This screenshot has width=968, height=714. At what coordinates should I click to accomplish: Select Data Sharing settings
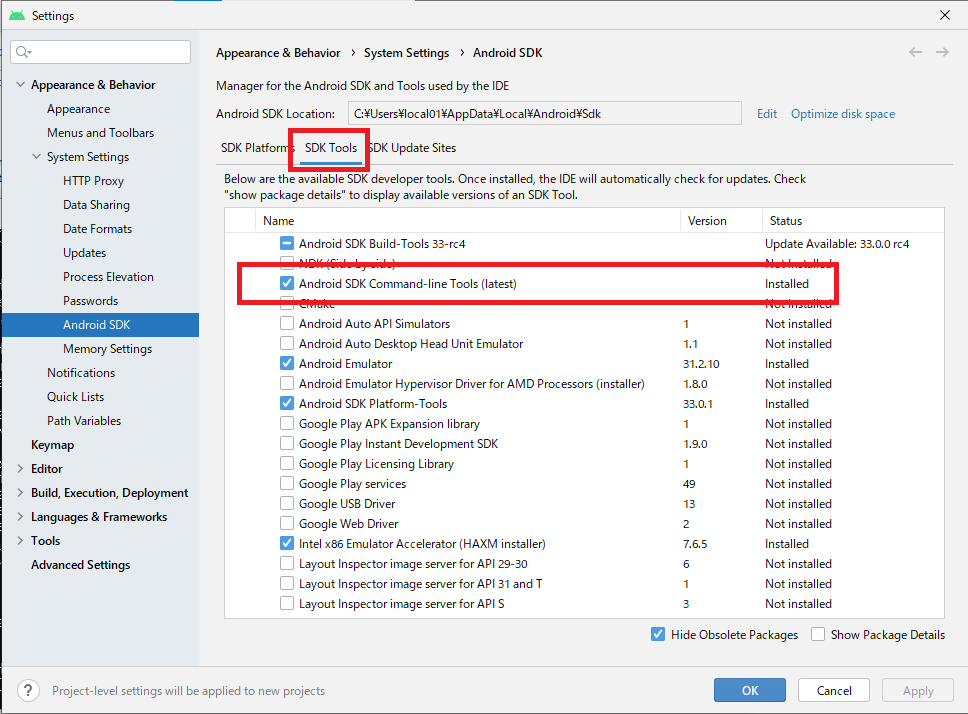(96, 205)
